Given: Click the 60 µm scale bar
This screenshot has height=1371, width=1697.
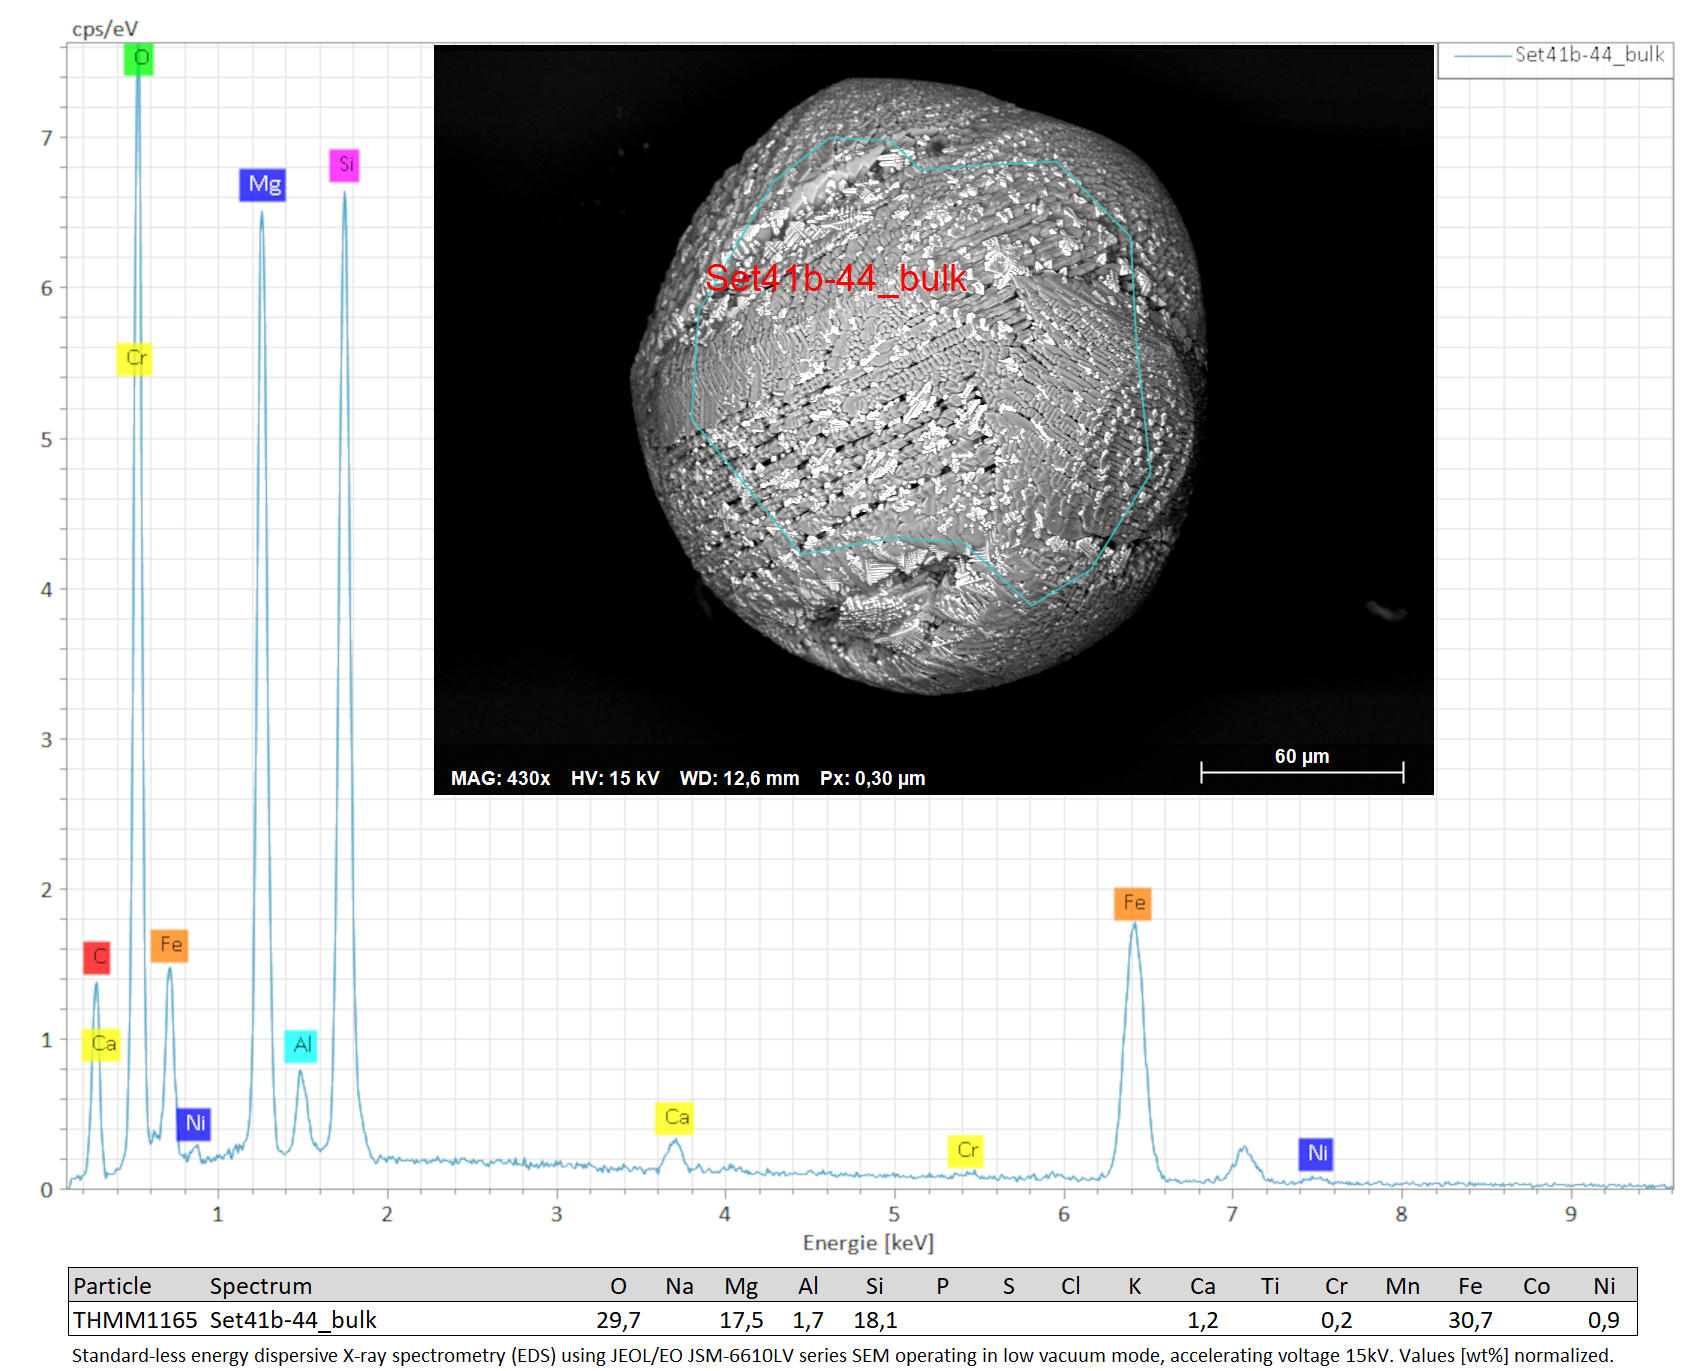Looking at the screenshot, I should [x=1302, y=766].
